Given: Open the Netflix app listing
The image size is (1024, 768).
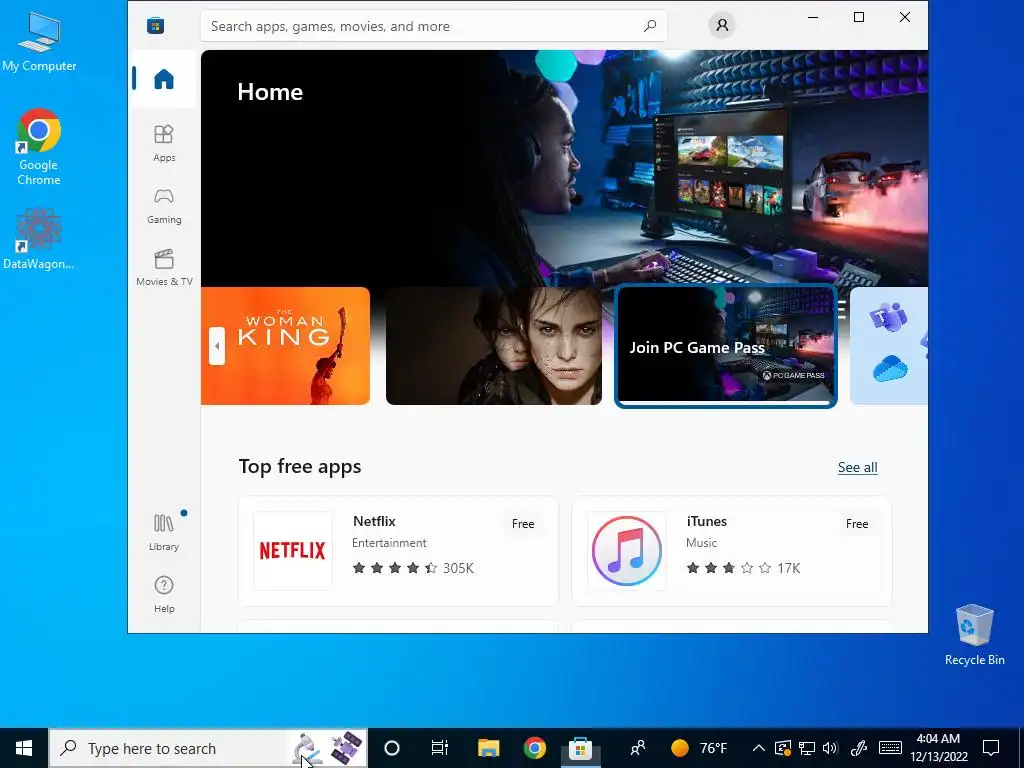Looking at the screenshot, I should pos(398,551).
